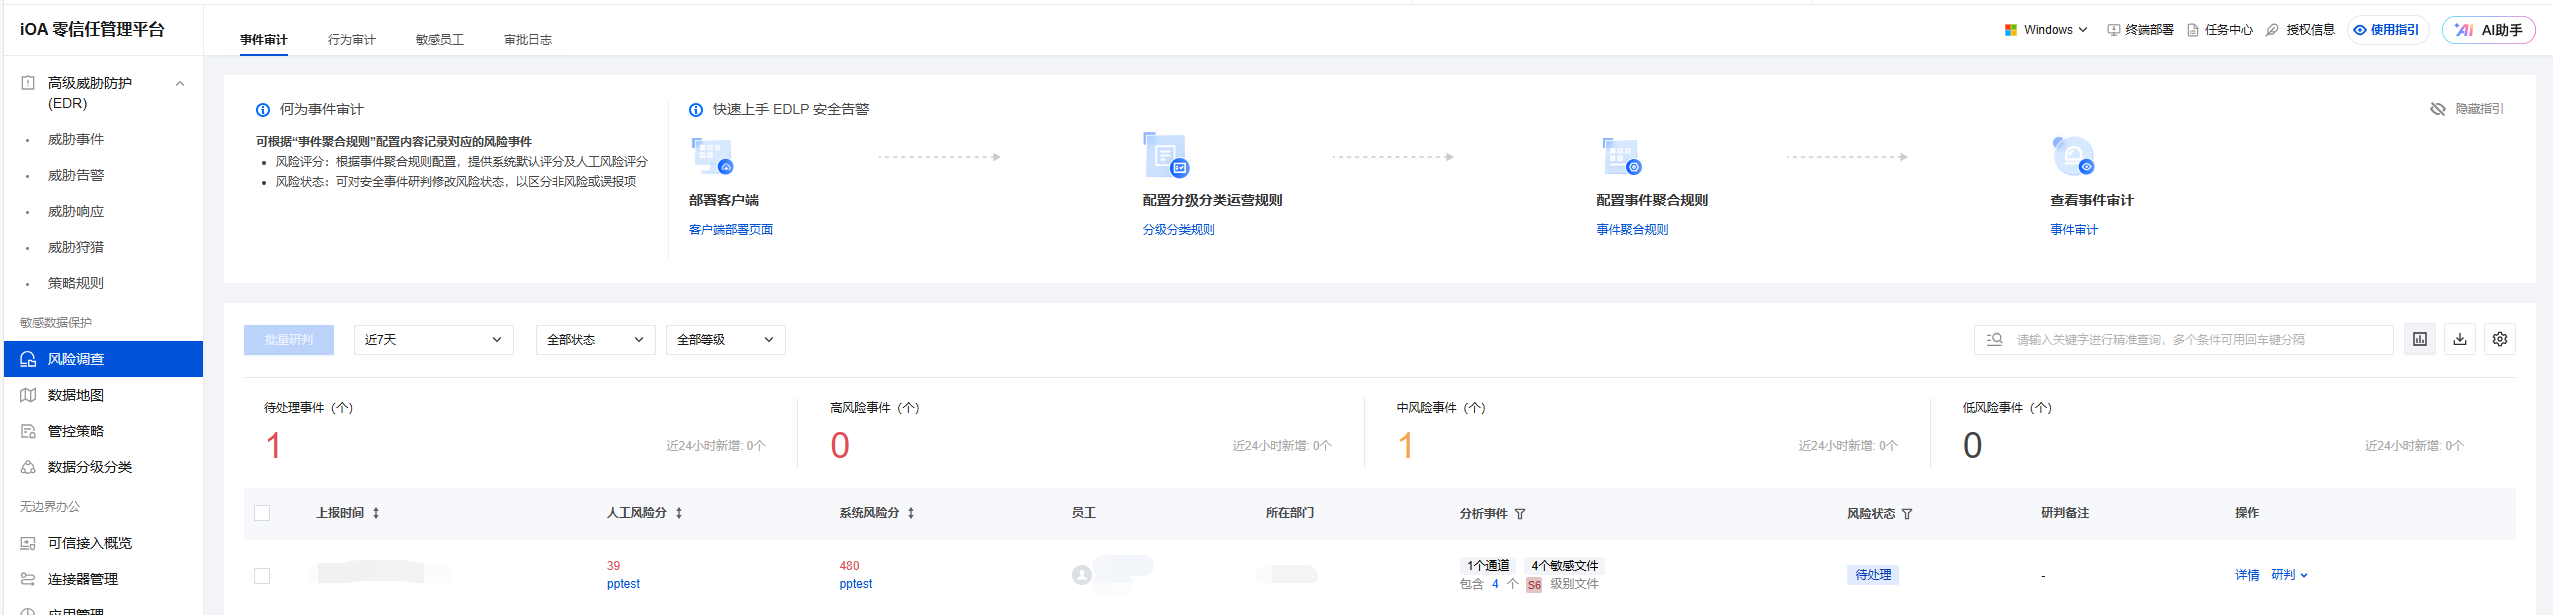Open the AI助手 assistant
The width and height of the screenshot is (2553, 615).
click(2488, 30)
